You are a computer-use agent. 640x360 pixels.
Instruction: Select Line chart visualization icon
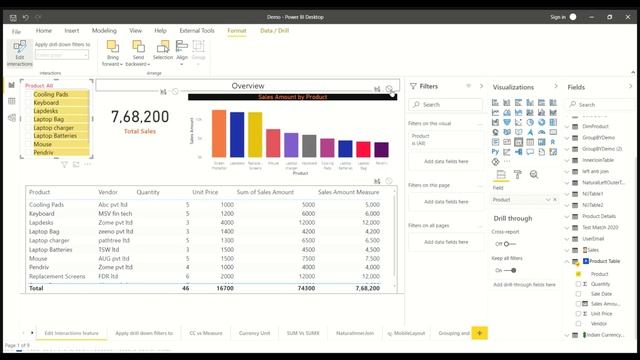pyautogui.click(x=495, y=112)
